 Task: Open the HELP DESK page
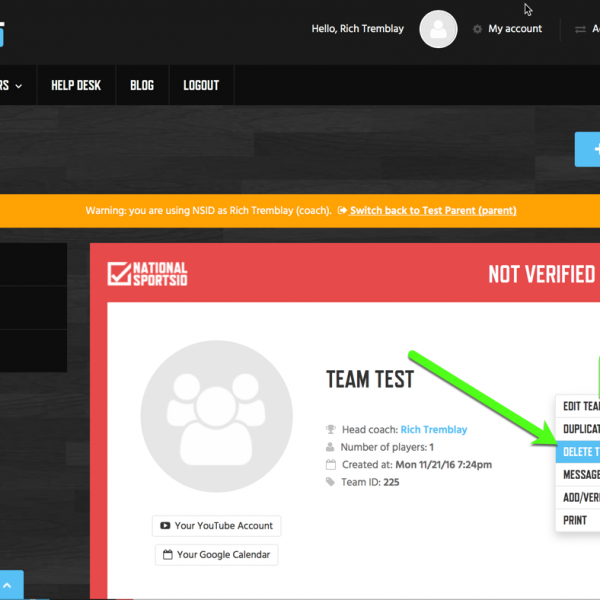point(76,85)
